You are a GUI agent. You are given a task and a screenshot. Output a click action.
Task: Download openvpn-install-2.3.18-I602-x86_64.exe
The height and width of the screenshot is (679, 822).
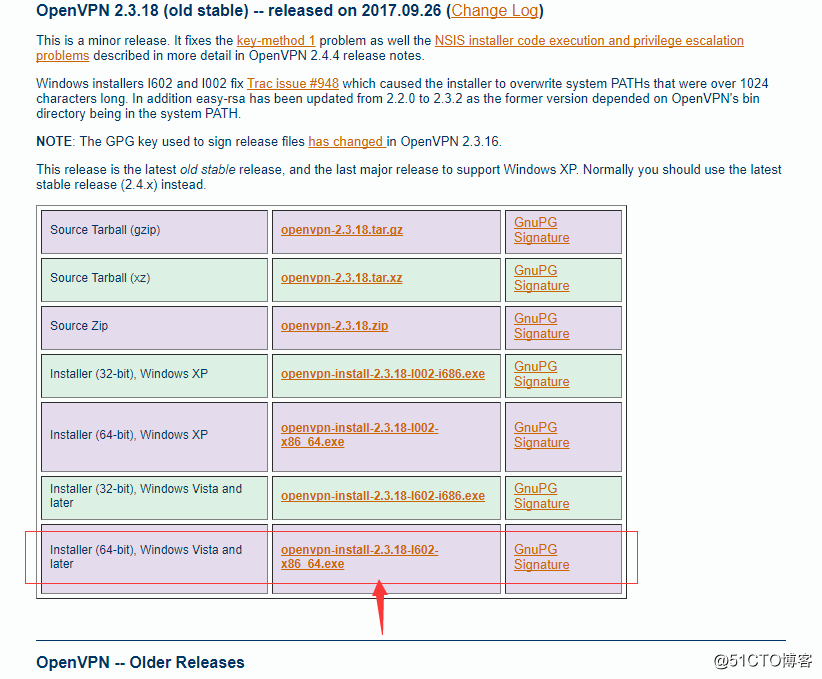pyautogui.click(x=360, y=557)
